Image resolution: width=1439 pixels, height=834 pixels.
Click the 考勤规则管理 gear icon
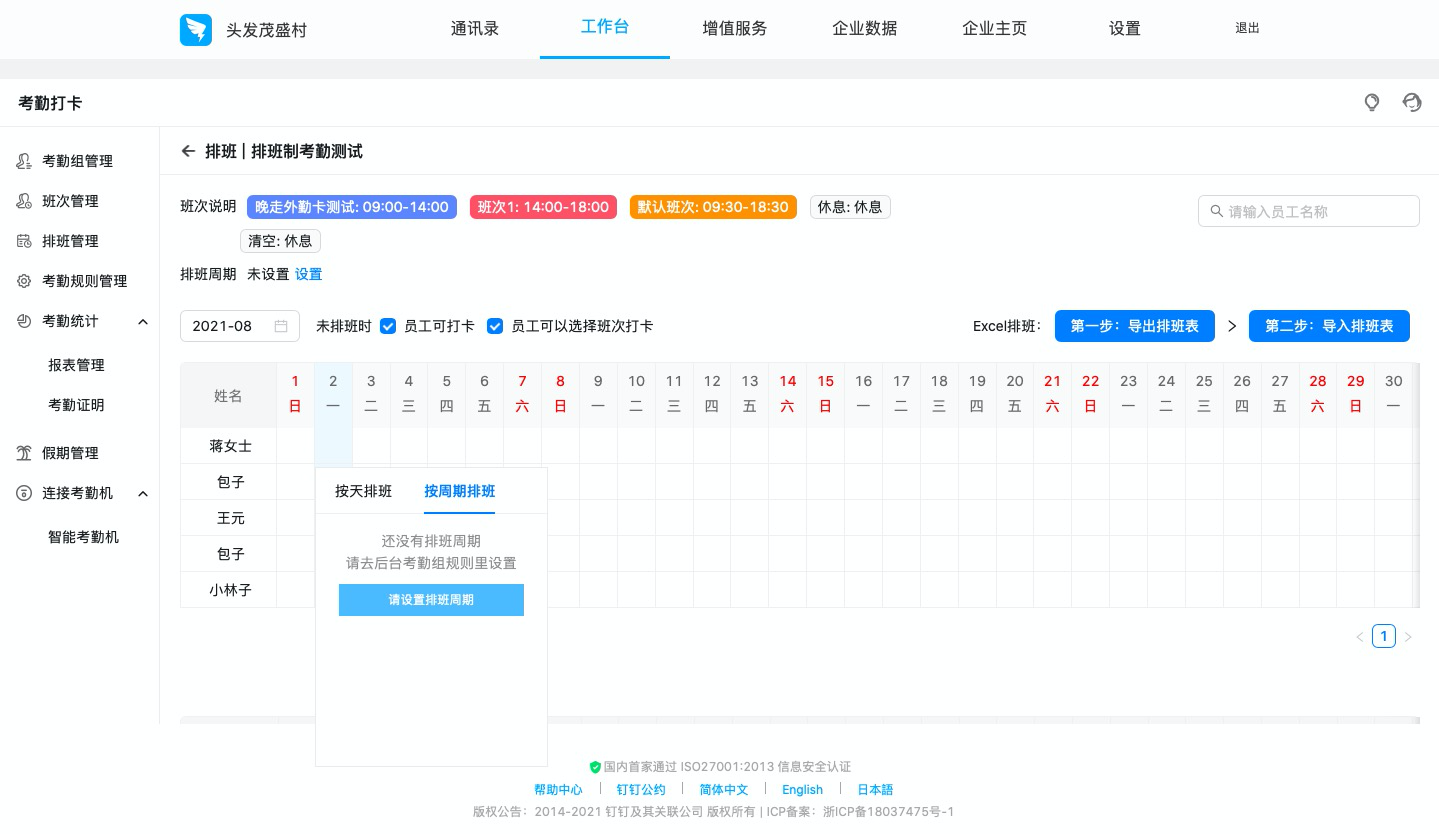coord(24,281)
